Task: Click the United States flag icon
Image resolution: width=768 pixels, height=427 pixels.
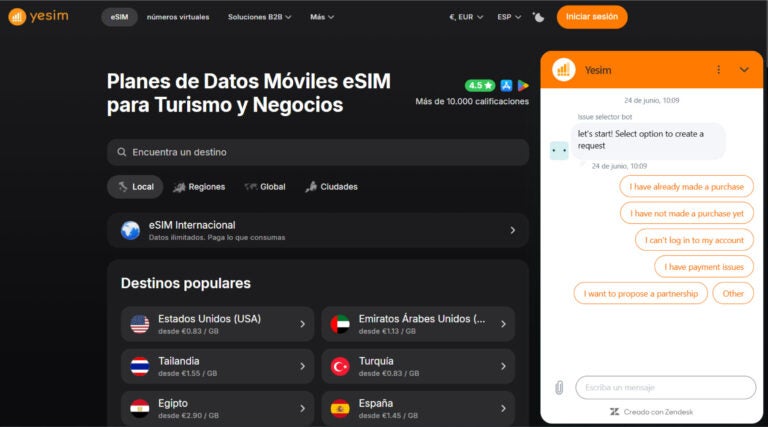Action: tap(140, 324)
